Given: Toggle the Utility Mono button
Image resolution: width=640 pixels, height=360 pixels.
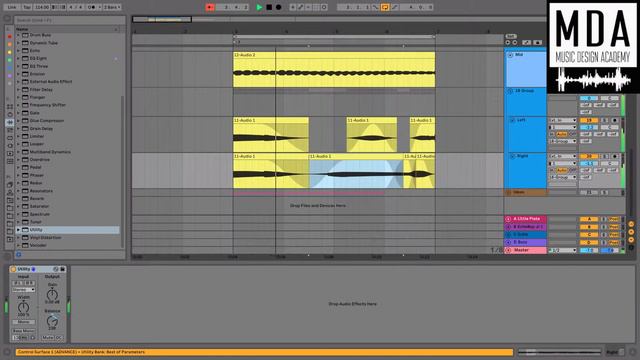Looking at the screenshot, I should (x=23, y=322).
